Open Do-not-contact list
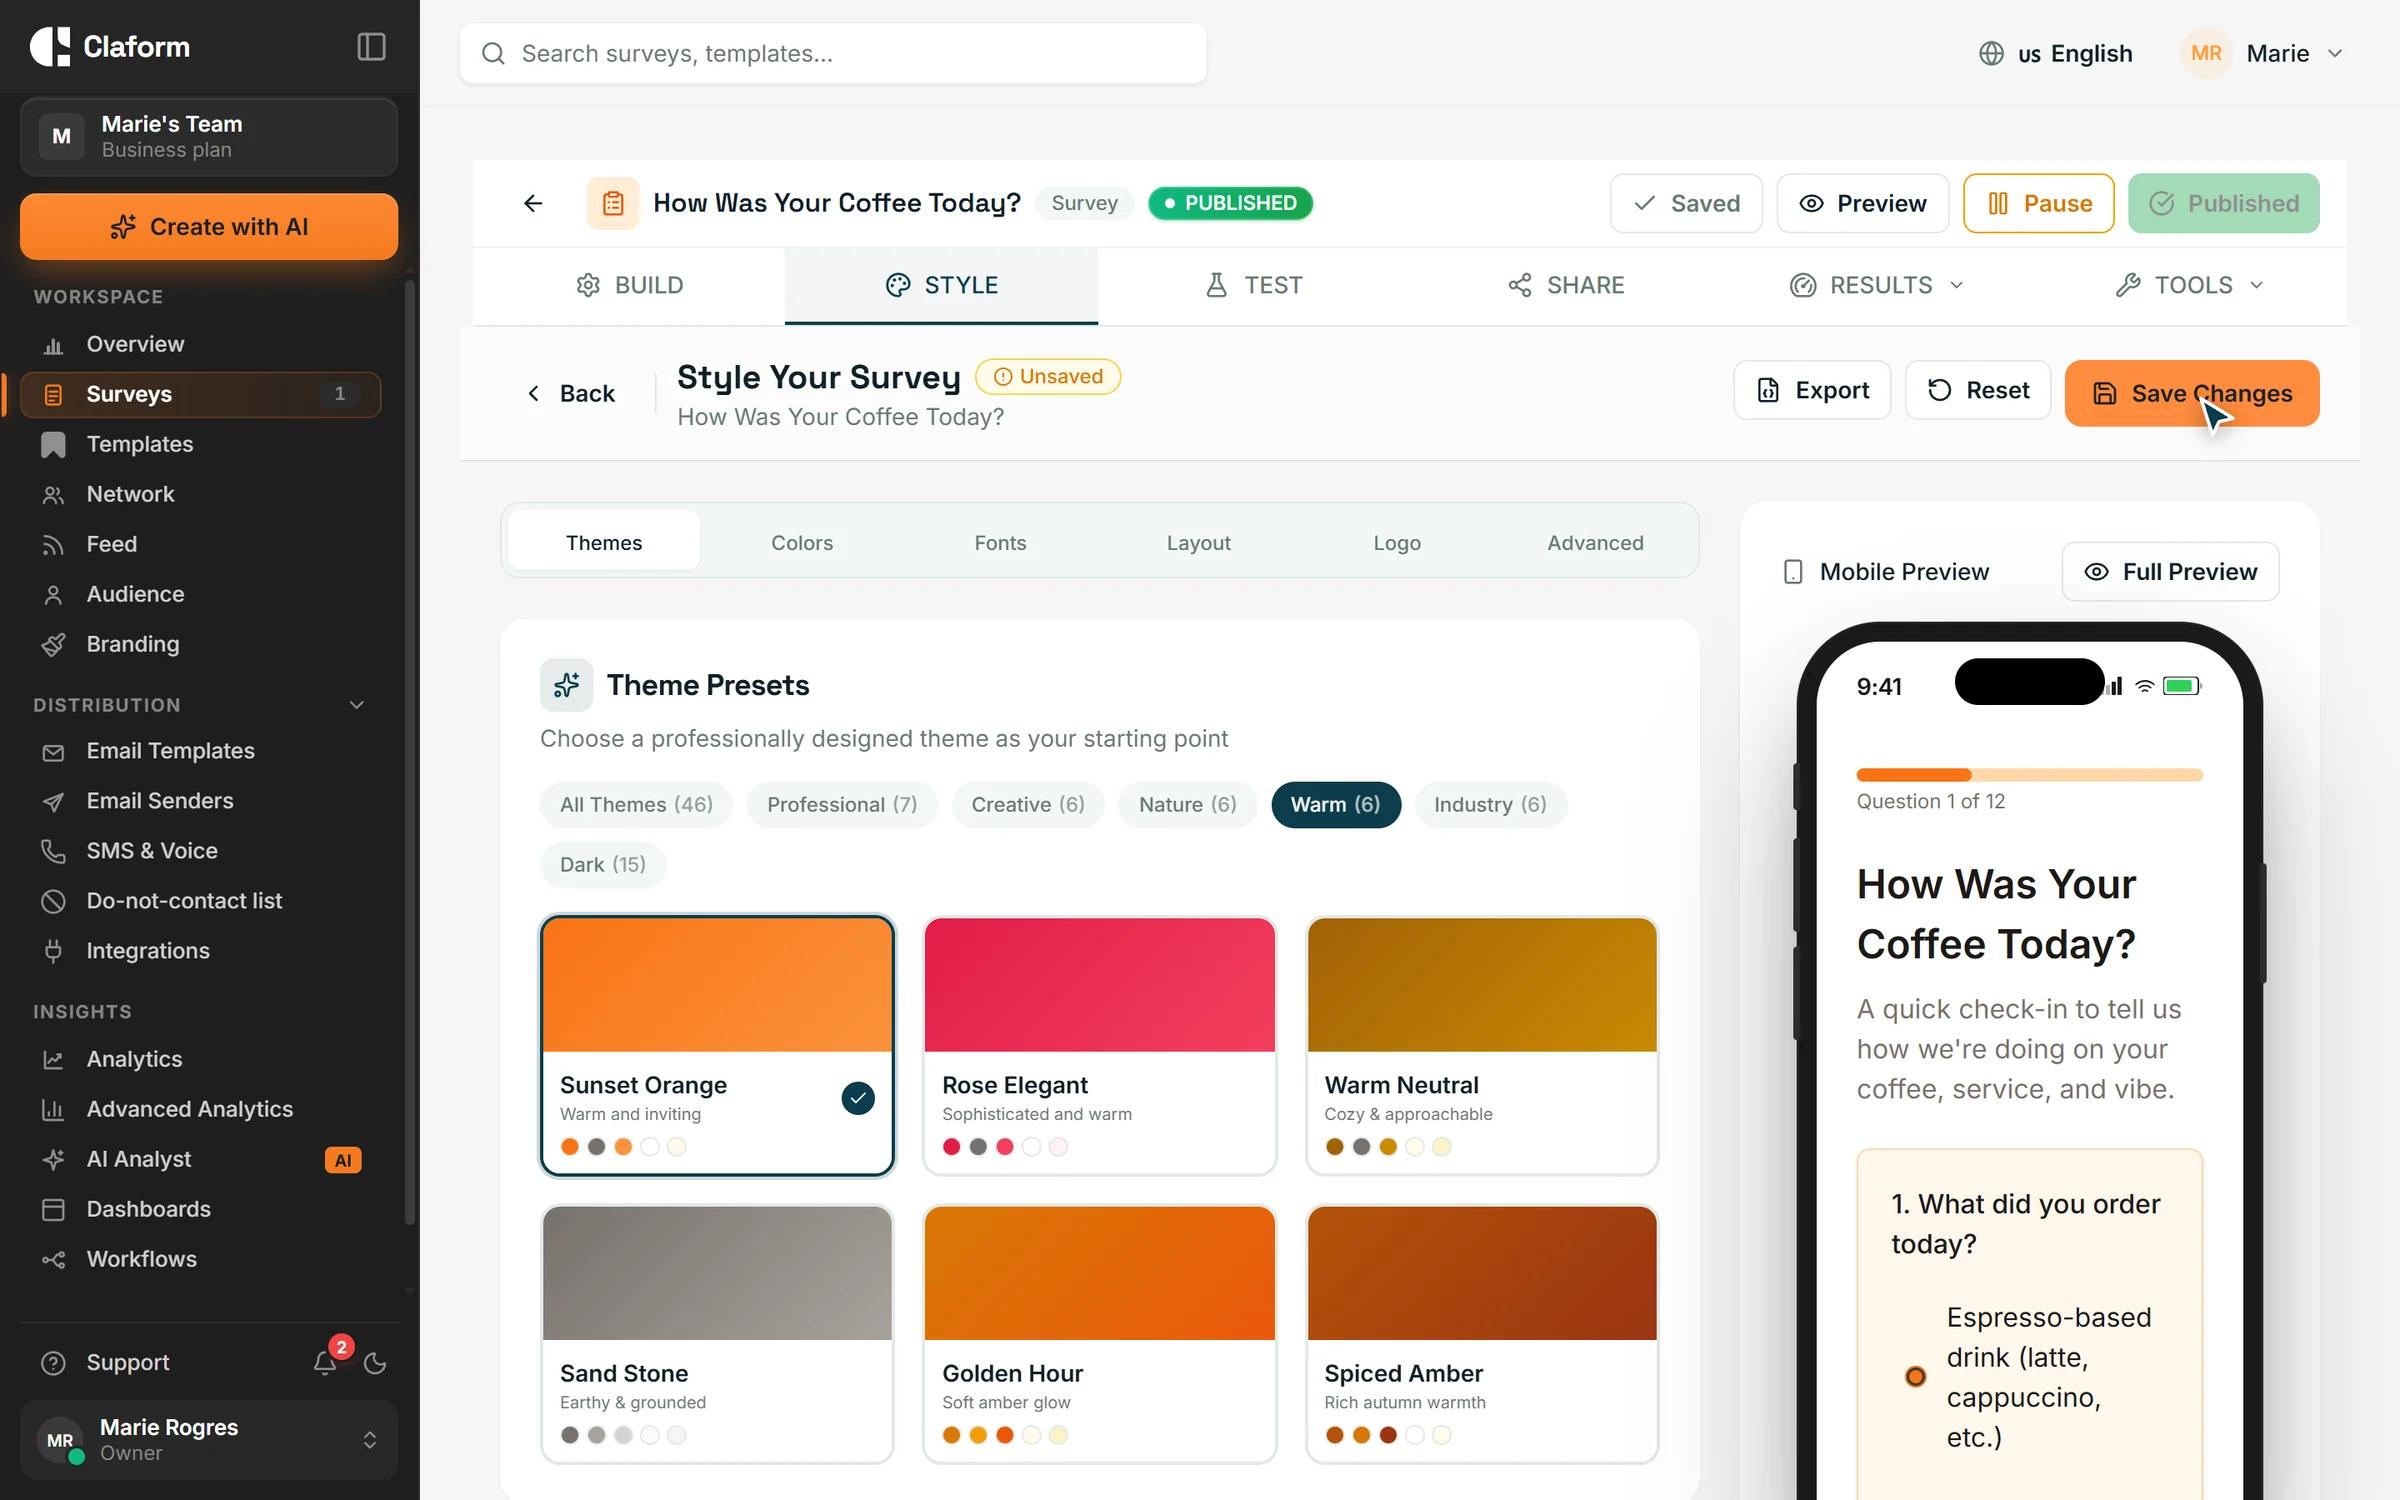 pos(200,901)
